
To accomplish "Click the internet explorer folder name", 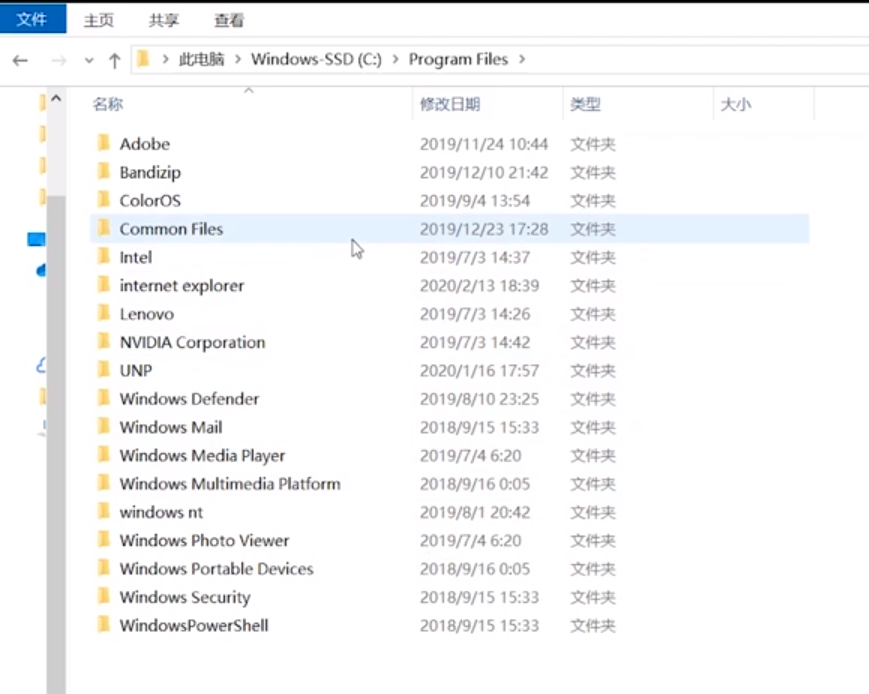I will tap(182, 285).
